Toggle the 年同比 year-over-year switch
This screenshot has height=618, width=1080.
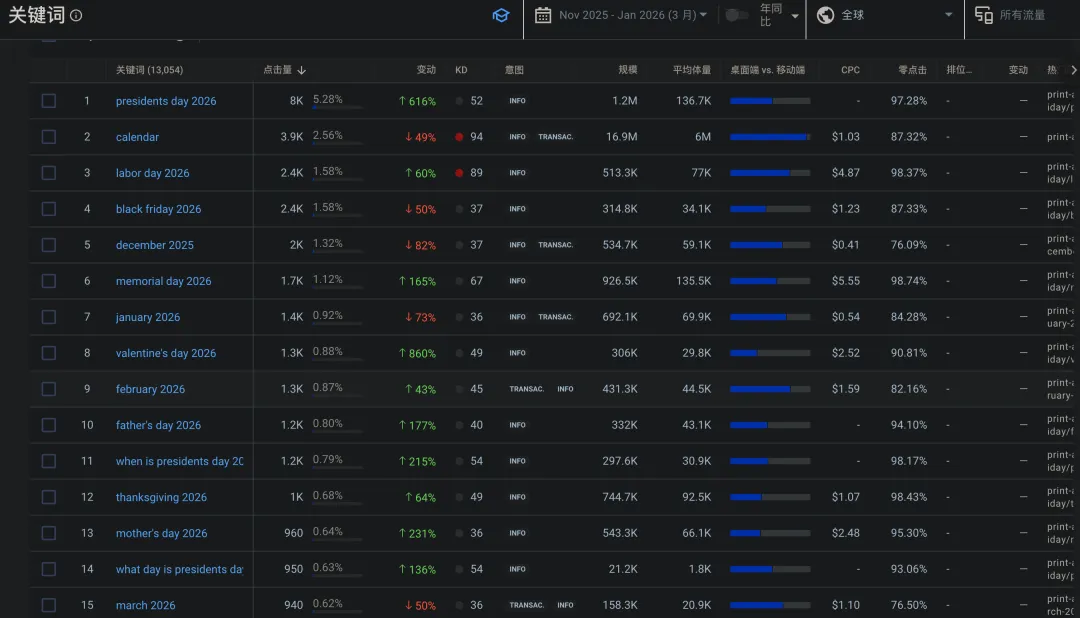pyautogui.click(x=736, y=15)
